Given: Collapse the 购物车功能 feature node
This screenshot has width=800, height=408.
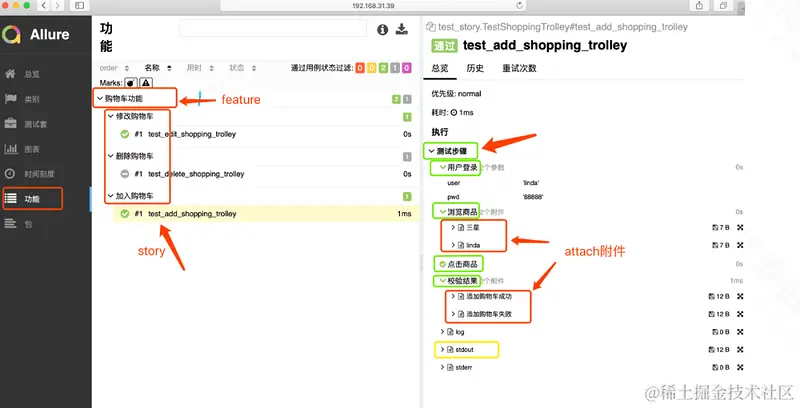Looking at the screenshot, I should [101, 98].
